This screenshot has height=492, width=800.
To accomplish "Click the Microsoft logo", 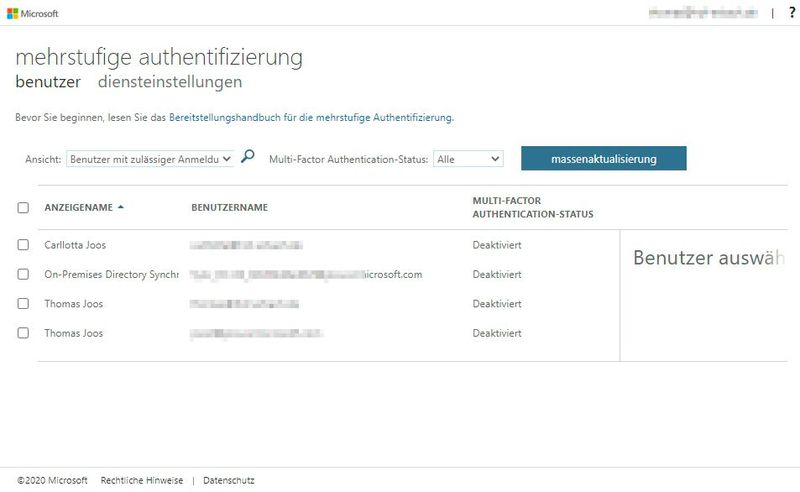I will pos(33,14).
